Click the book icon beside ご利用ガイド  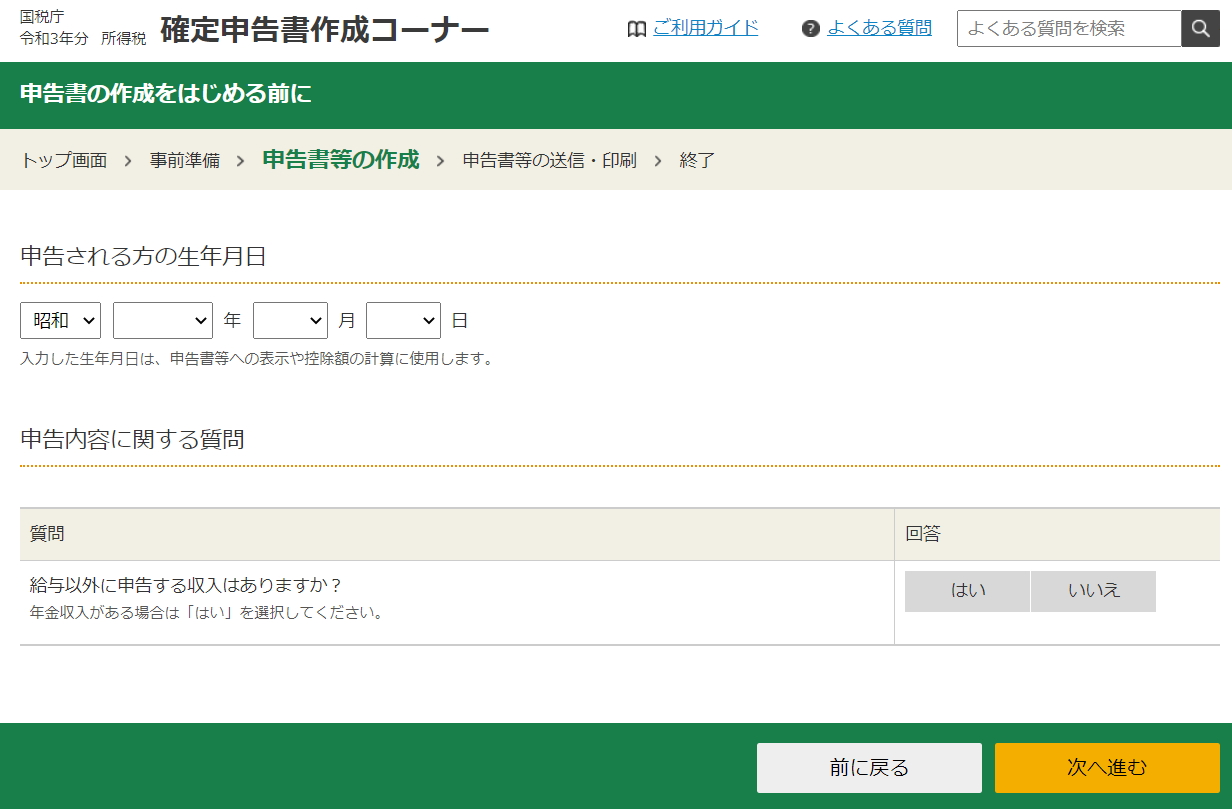(636, 29)
